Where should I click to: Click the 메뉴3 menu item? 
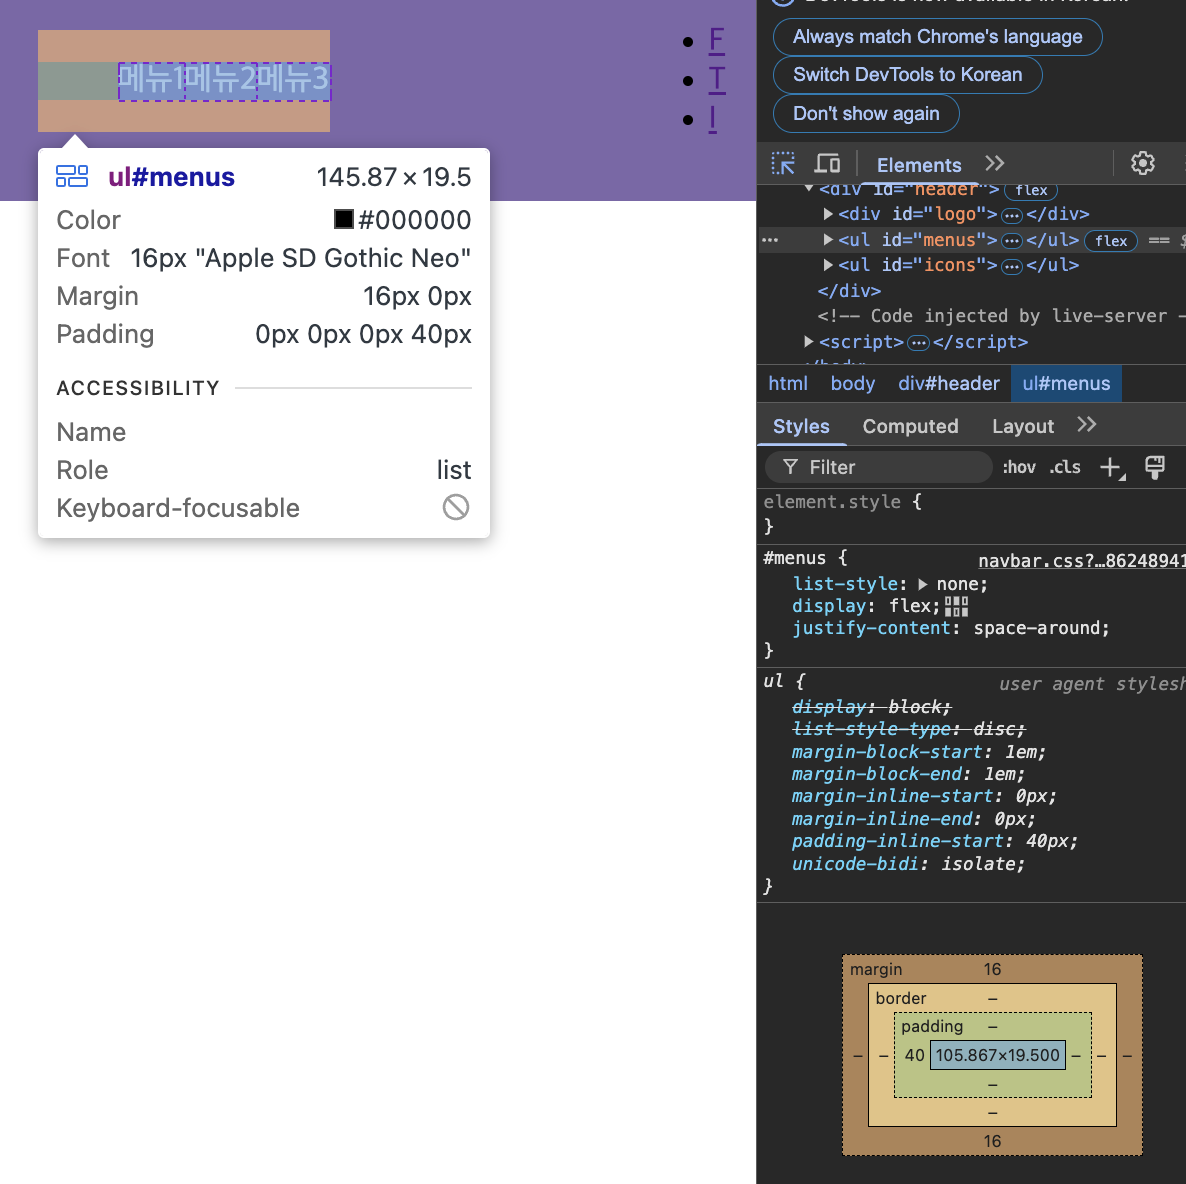click(x=293, y=80)
